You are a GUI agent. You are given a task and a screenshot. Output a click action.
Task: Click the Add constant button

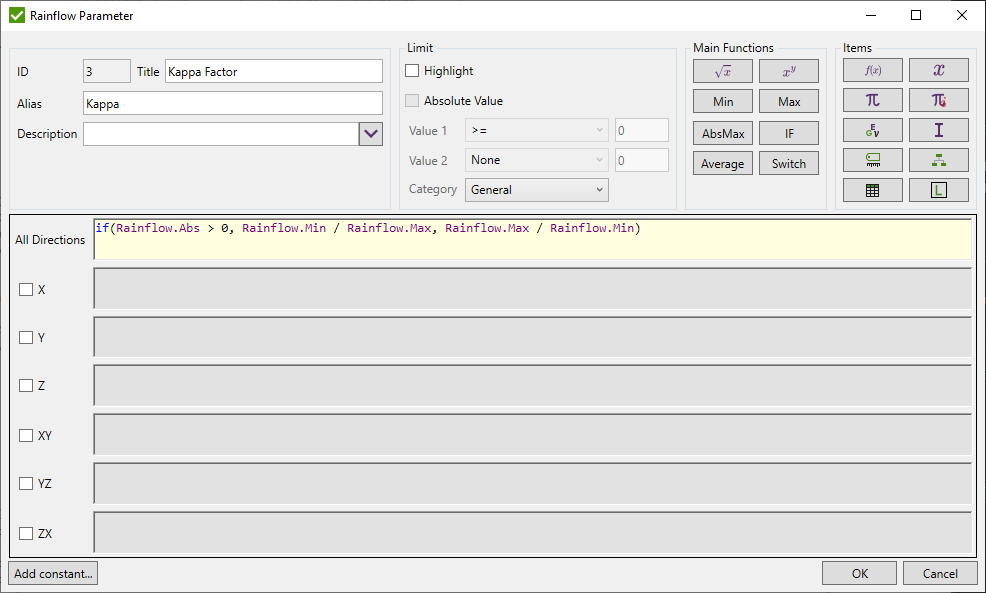(52, 573)
